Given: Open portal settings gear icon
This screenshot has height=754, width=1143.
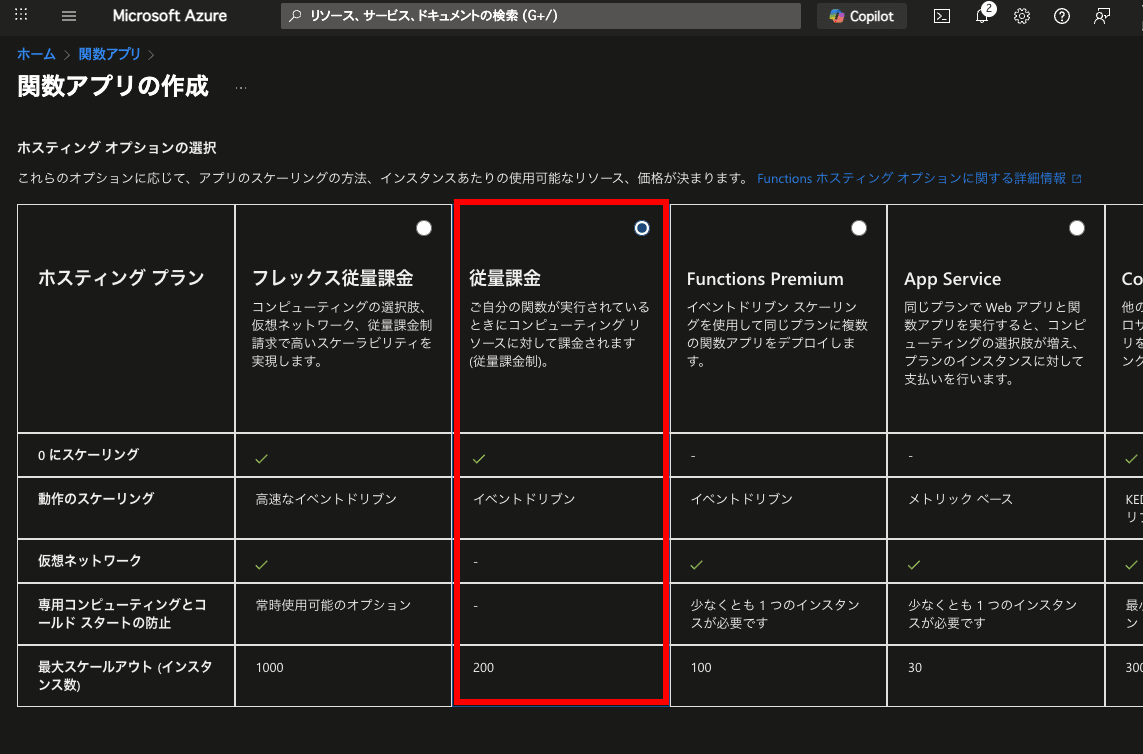Looking at the screenshot, I should [x=1022, y=16].
